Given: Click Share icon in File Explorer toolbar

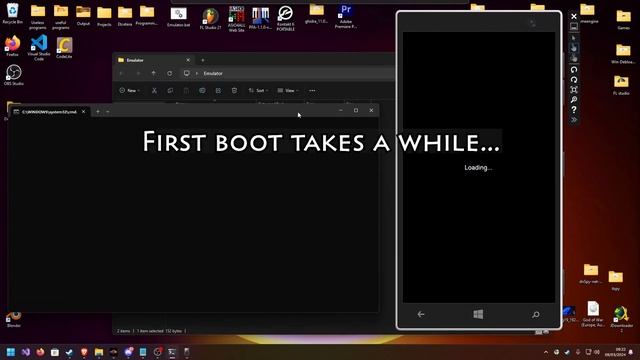Looking at the screenshot, I should click(x=218, y=90).
